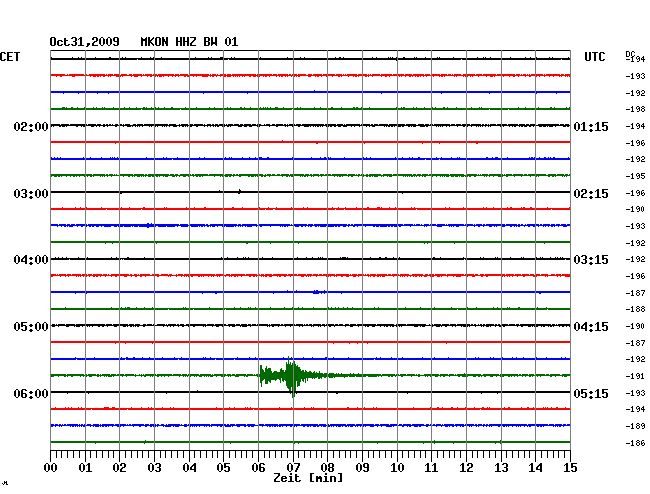
Task: Click the 05:00 CET time label
Action: coord(31,327)
